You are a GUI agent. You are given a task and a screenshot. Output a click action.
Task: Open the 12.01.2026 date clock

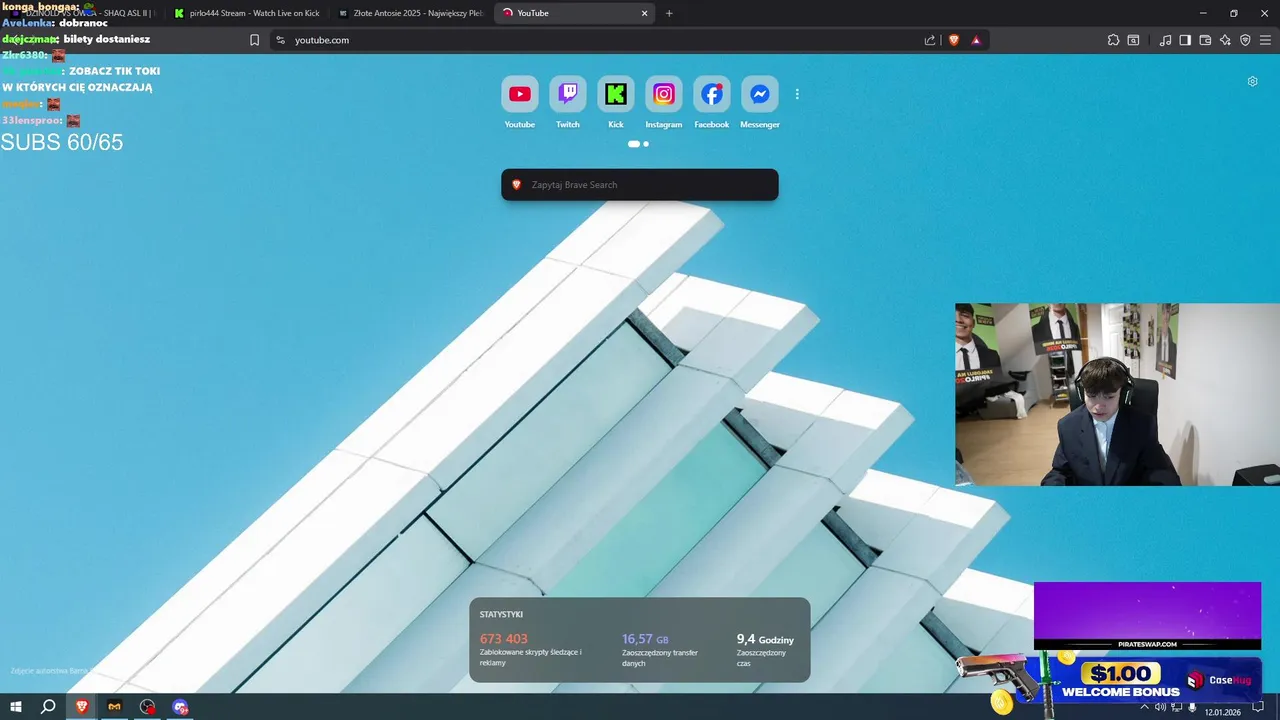coord(1222,712)
